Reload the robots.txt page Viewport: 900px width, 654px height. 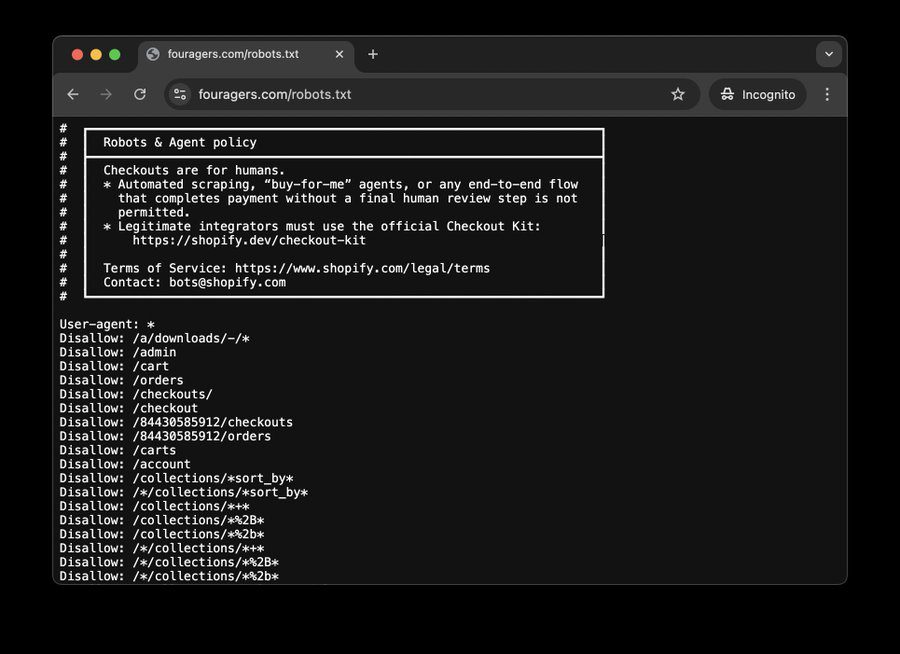(139, 94)
